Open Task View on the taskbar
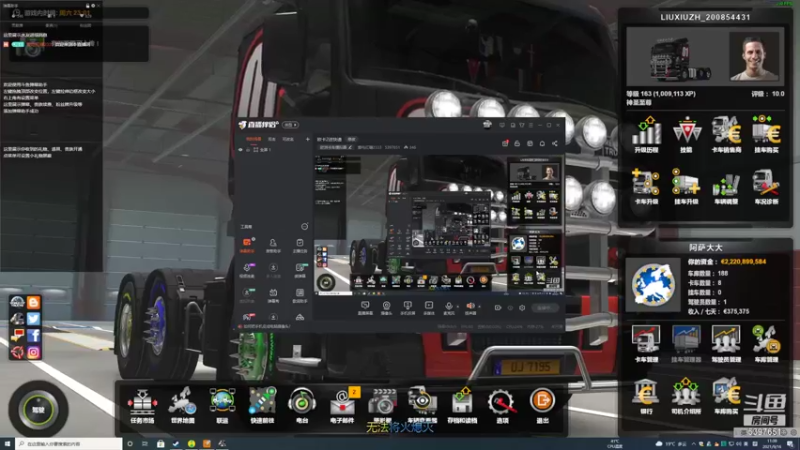The height and width of the screenshot is (450, 800). click(145, 444)
